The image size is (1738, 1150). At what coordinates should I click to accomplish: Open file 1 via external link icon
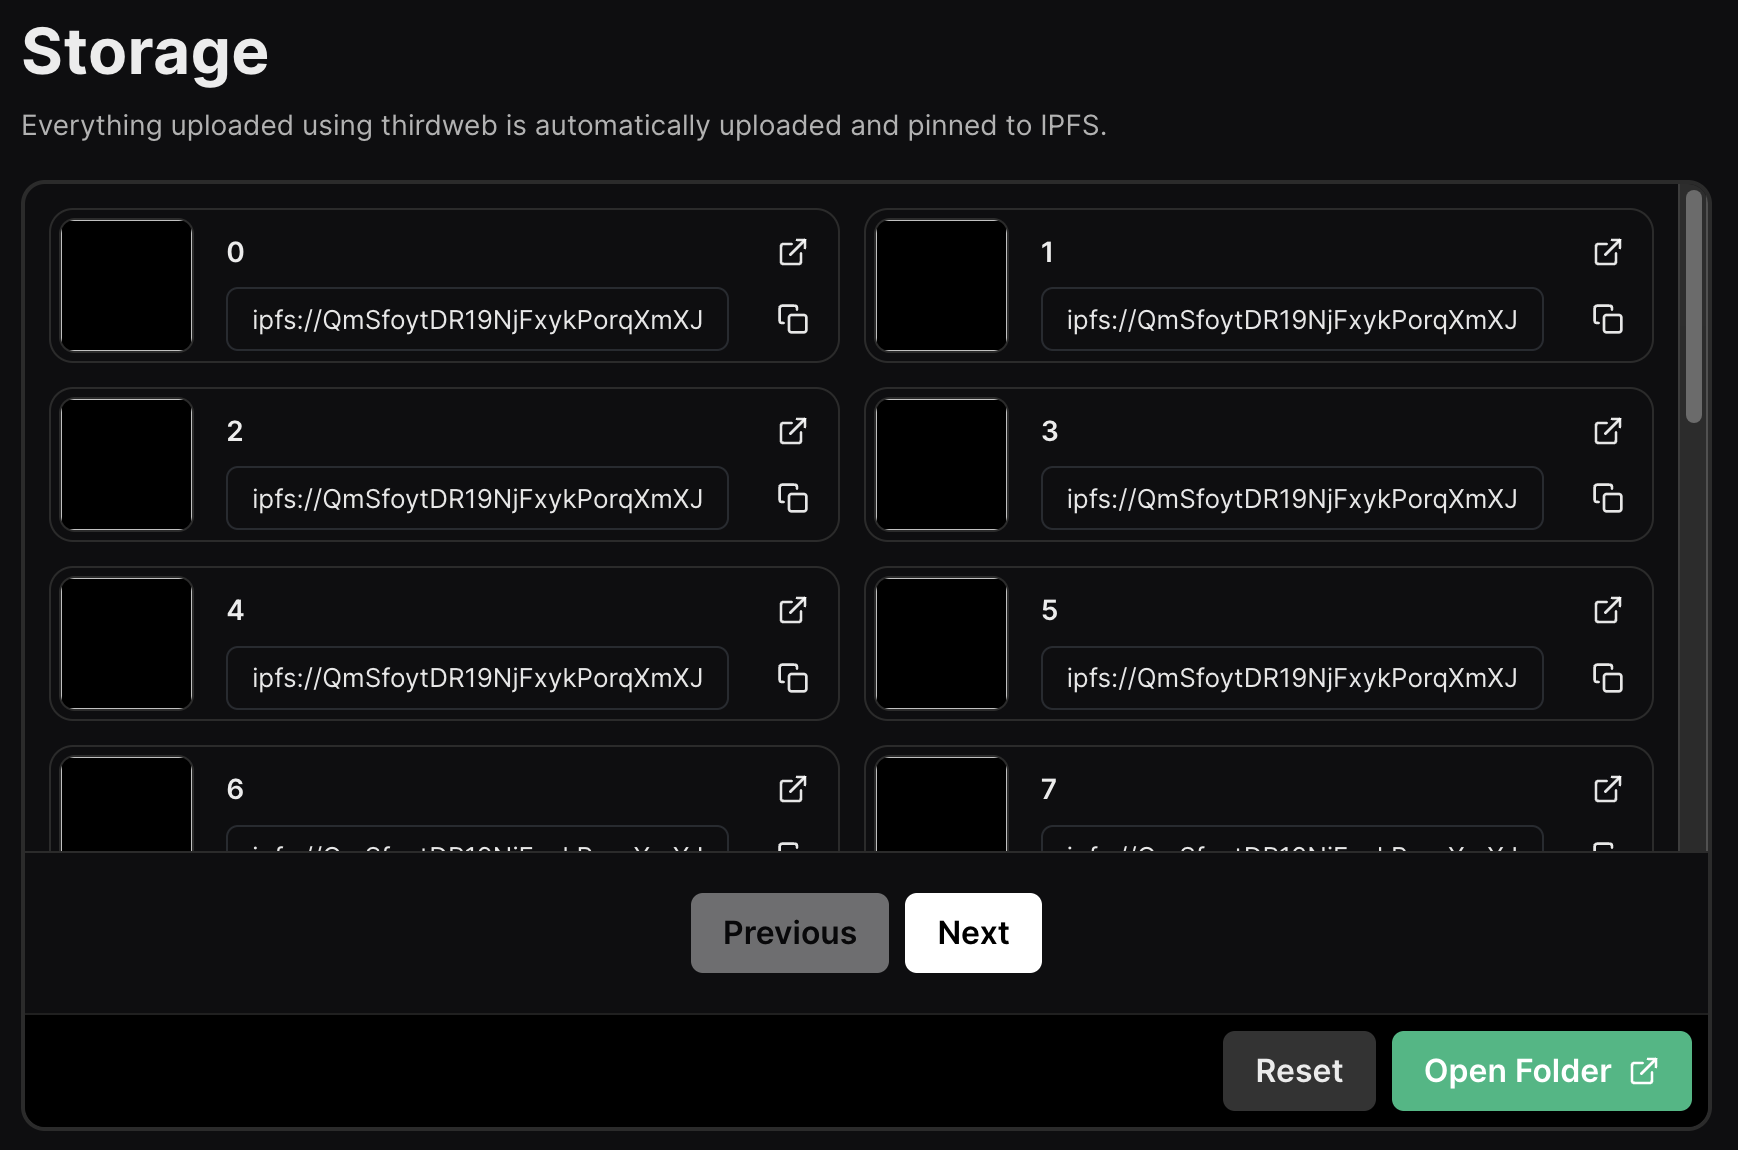[x=1607, y=252]
